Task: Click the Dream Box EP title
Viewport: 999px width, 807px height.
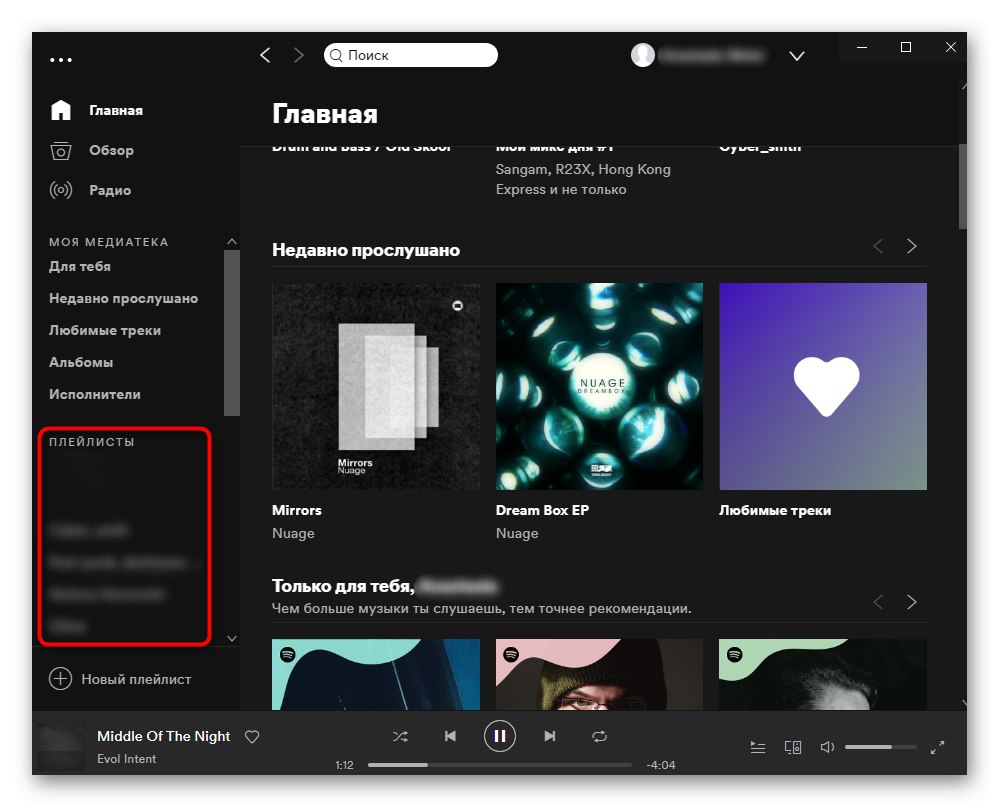Action: tap(542, 510)
